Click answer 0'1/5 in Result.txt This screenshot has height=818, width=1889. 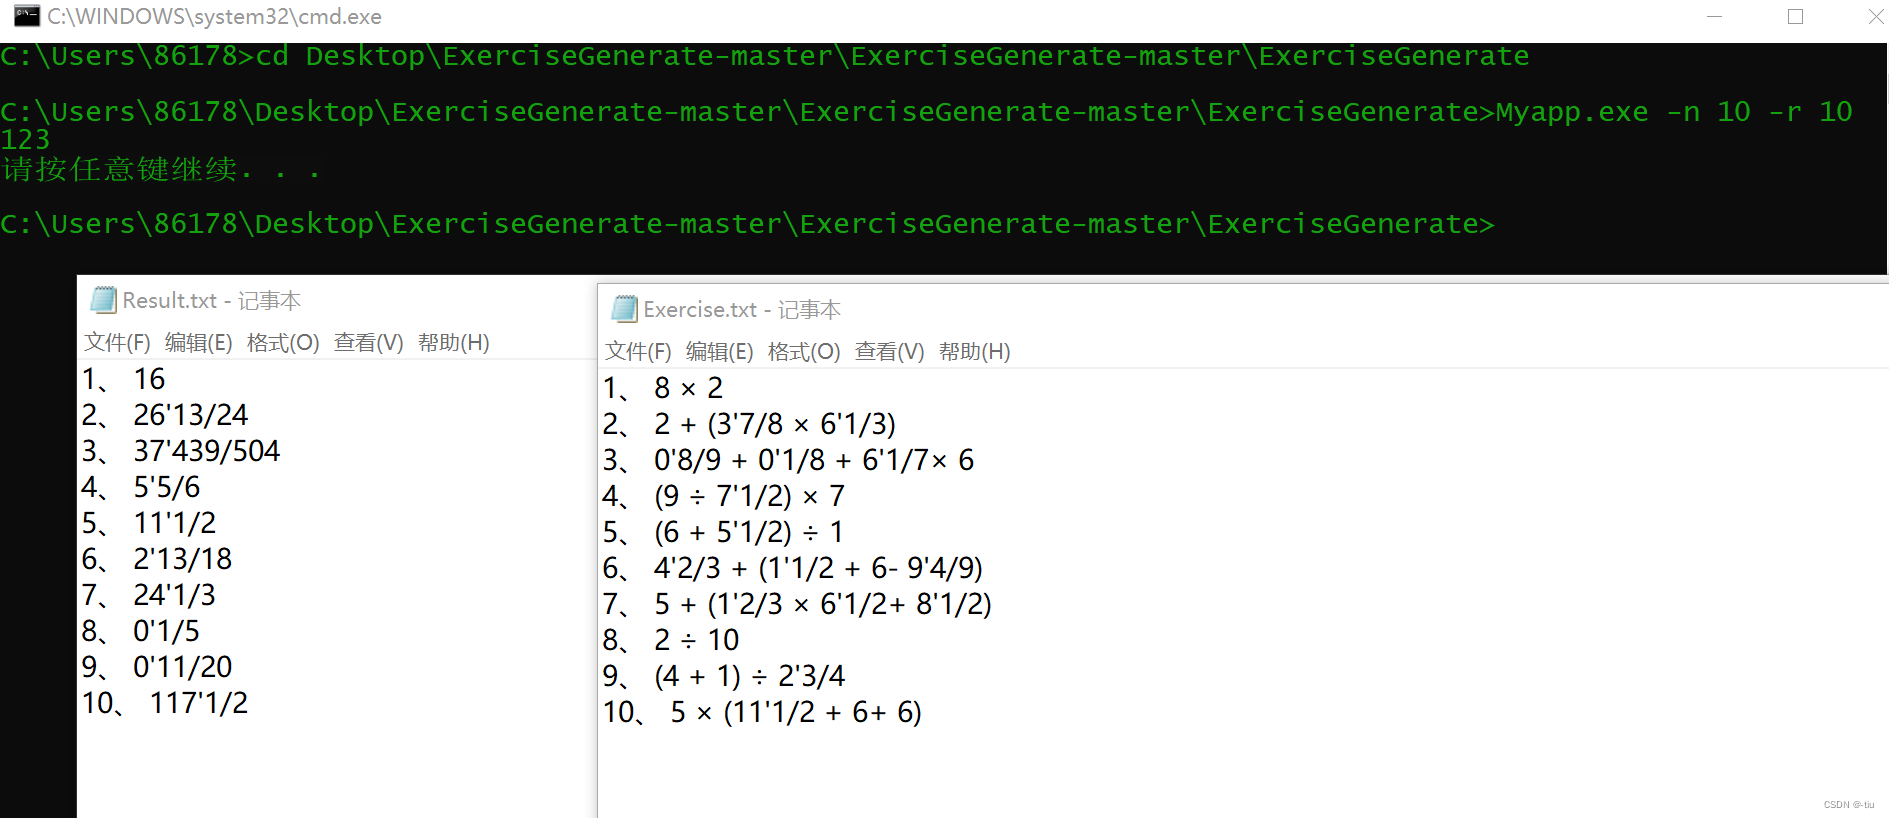pyautogui.click(x=166, y=631)
